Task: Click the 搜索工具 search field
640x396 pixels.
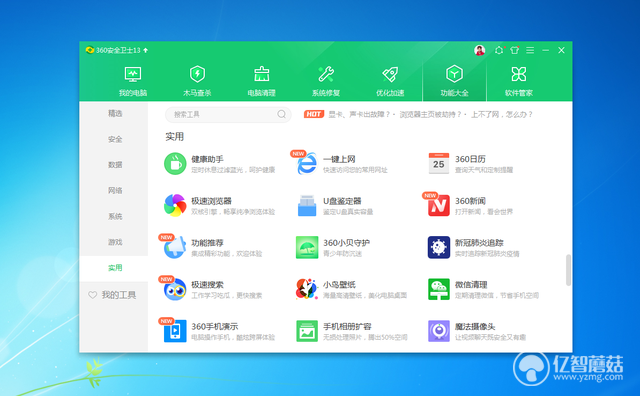Action: tap(228, 114)
